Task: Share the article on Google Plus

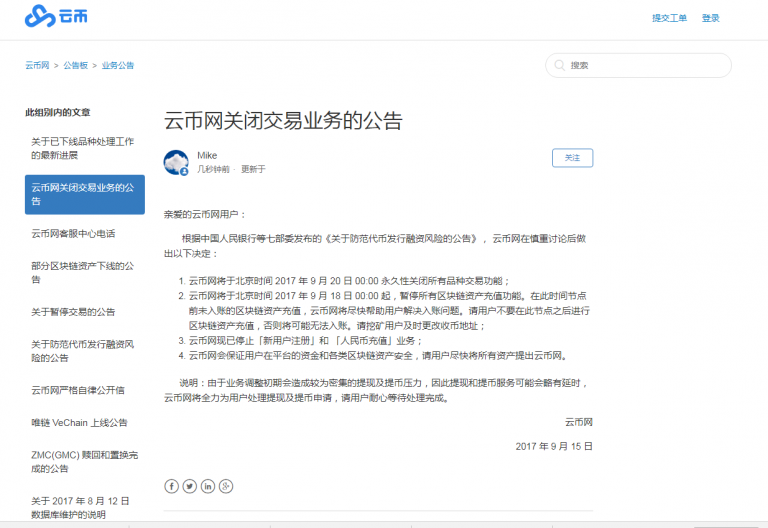Action: click(x=226, y=486)
